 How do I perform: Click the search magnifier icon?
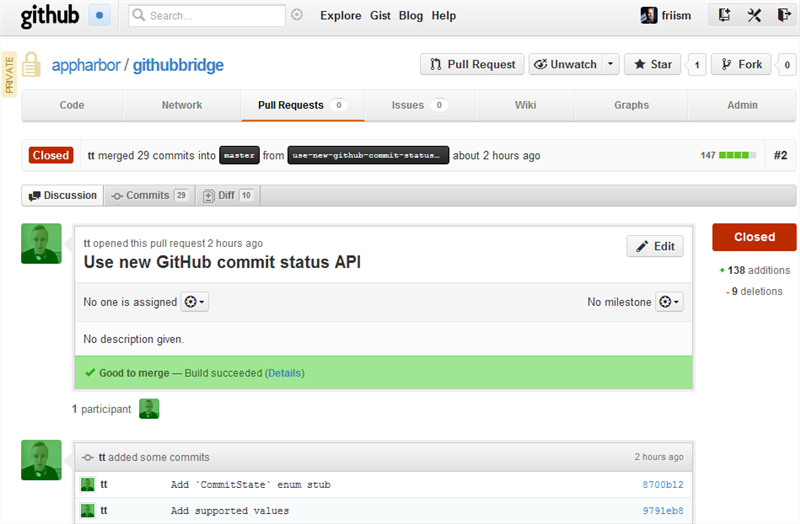(x=138, y=15)
